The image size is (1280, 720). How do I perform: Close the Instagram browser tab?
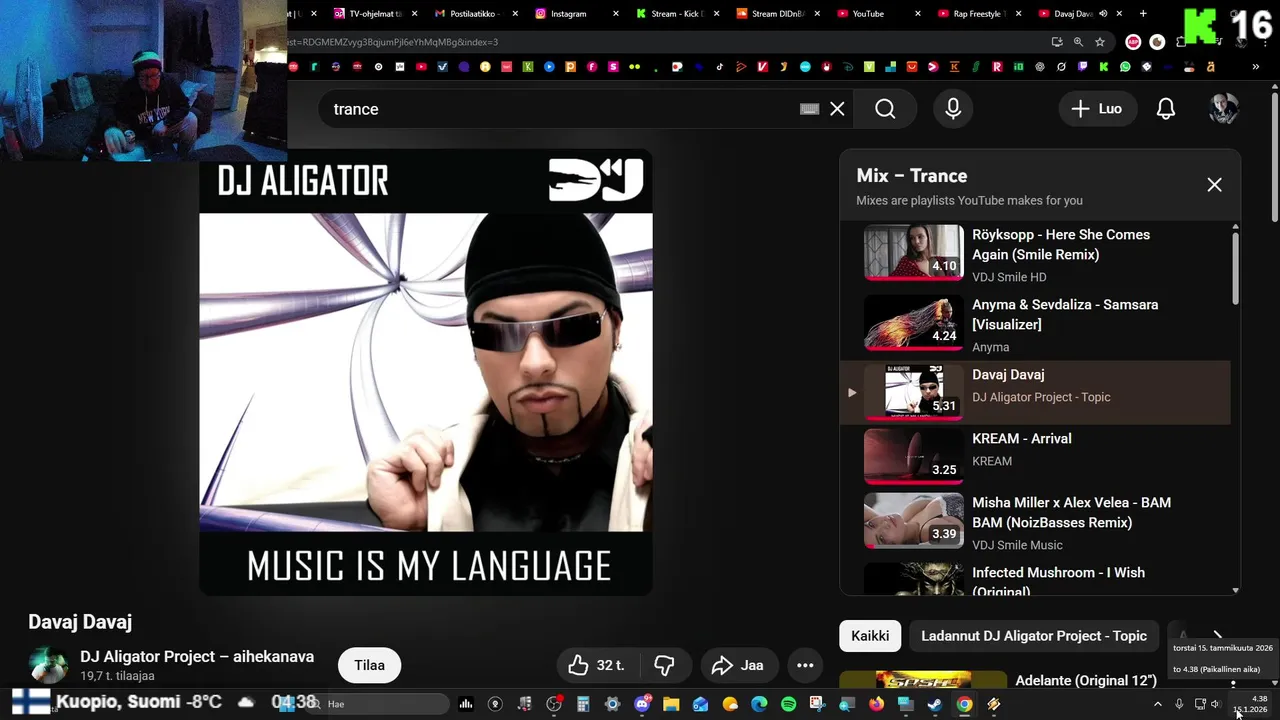click(614, 14)
